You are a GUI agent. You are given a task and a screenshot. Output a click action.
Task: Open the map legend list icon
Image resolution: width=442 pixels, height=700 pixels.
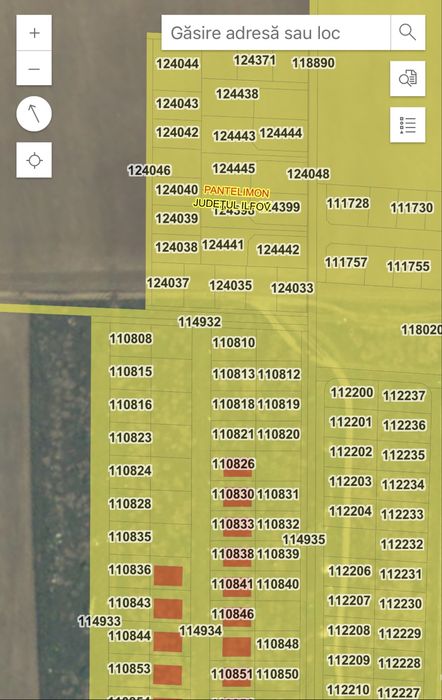pos(407,125)
